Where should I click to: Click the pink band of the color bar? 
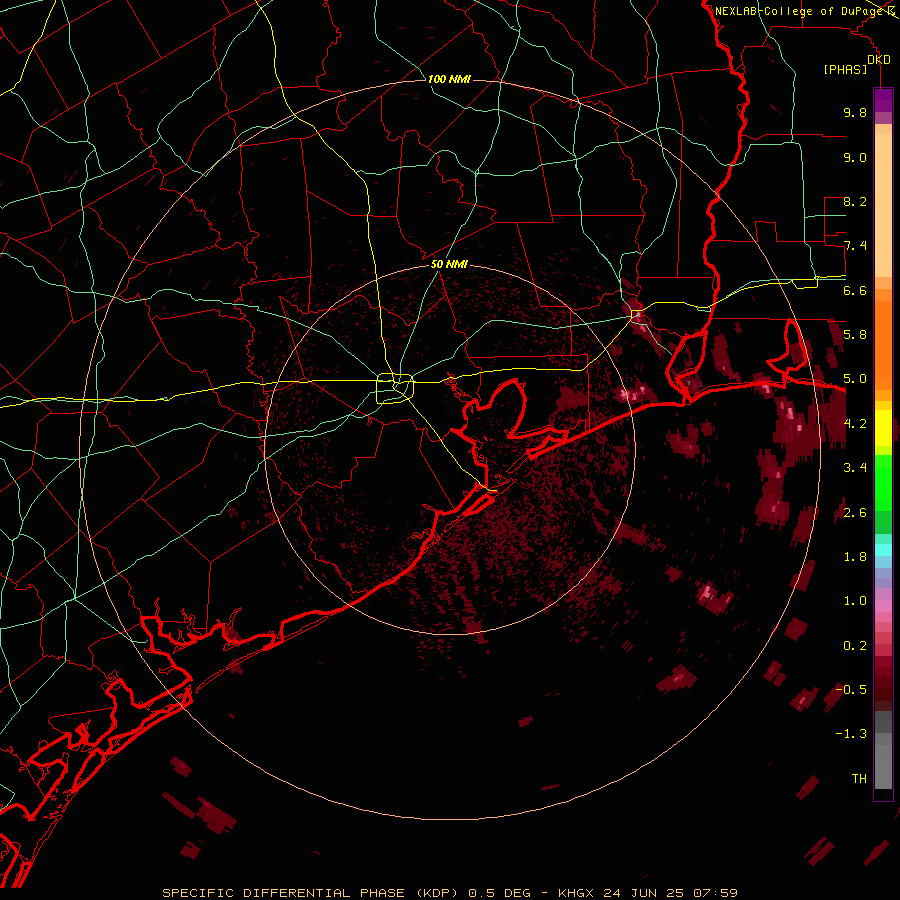[x=883, y=606]
